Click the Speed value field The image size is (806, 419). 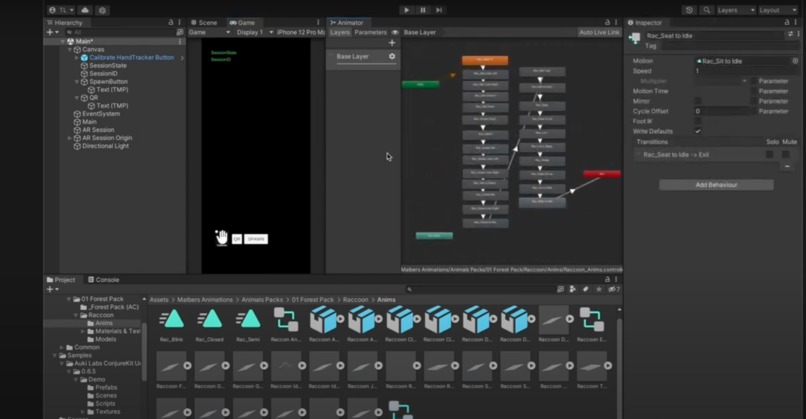click(747, 71)
